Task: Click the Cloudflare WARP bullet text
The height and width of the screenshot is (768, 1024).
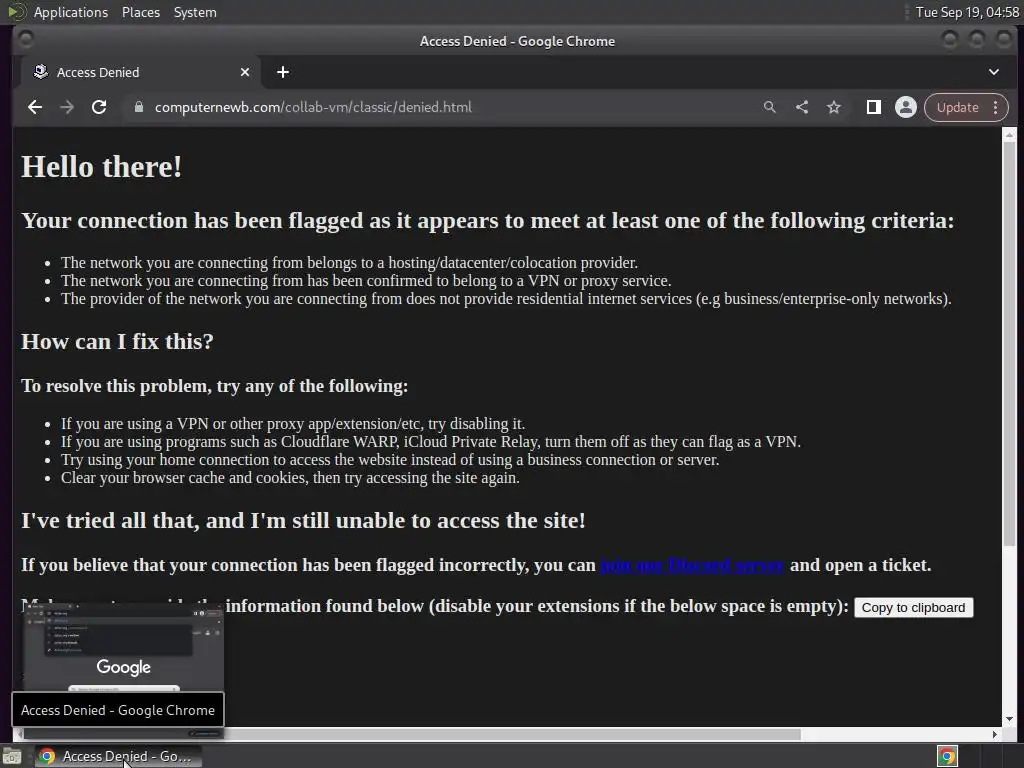Action: tap(431, 442)
